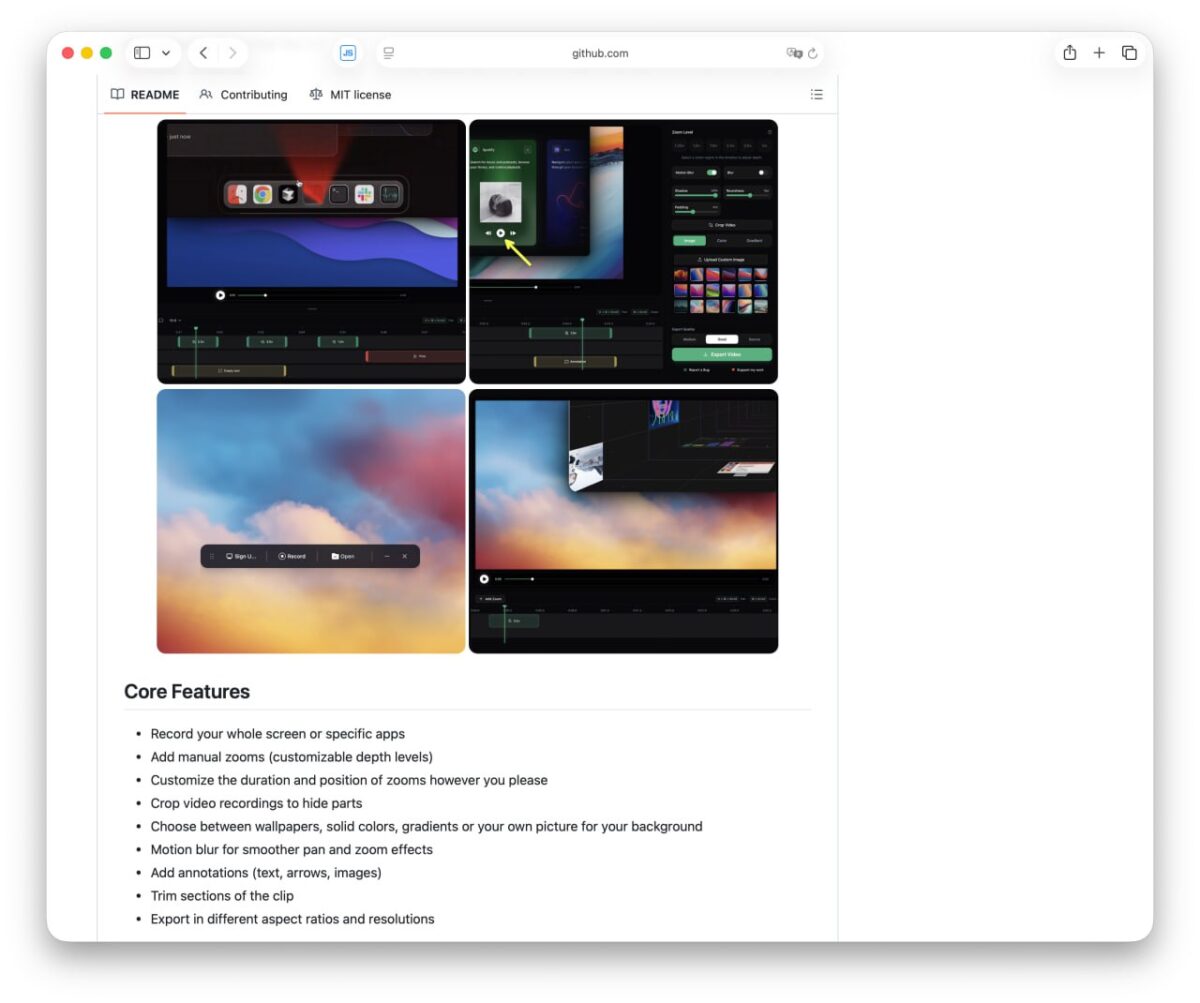Switch to the Gradient background tab
Screen dimensions: 1200x1003
(755, 240)
